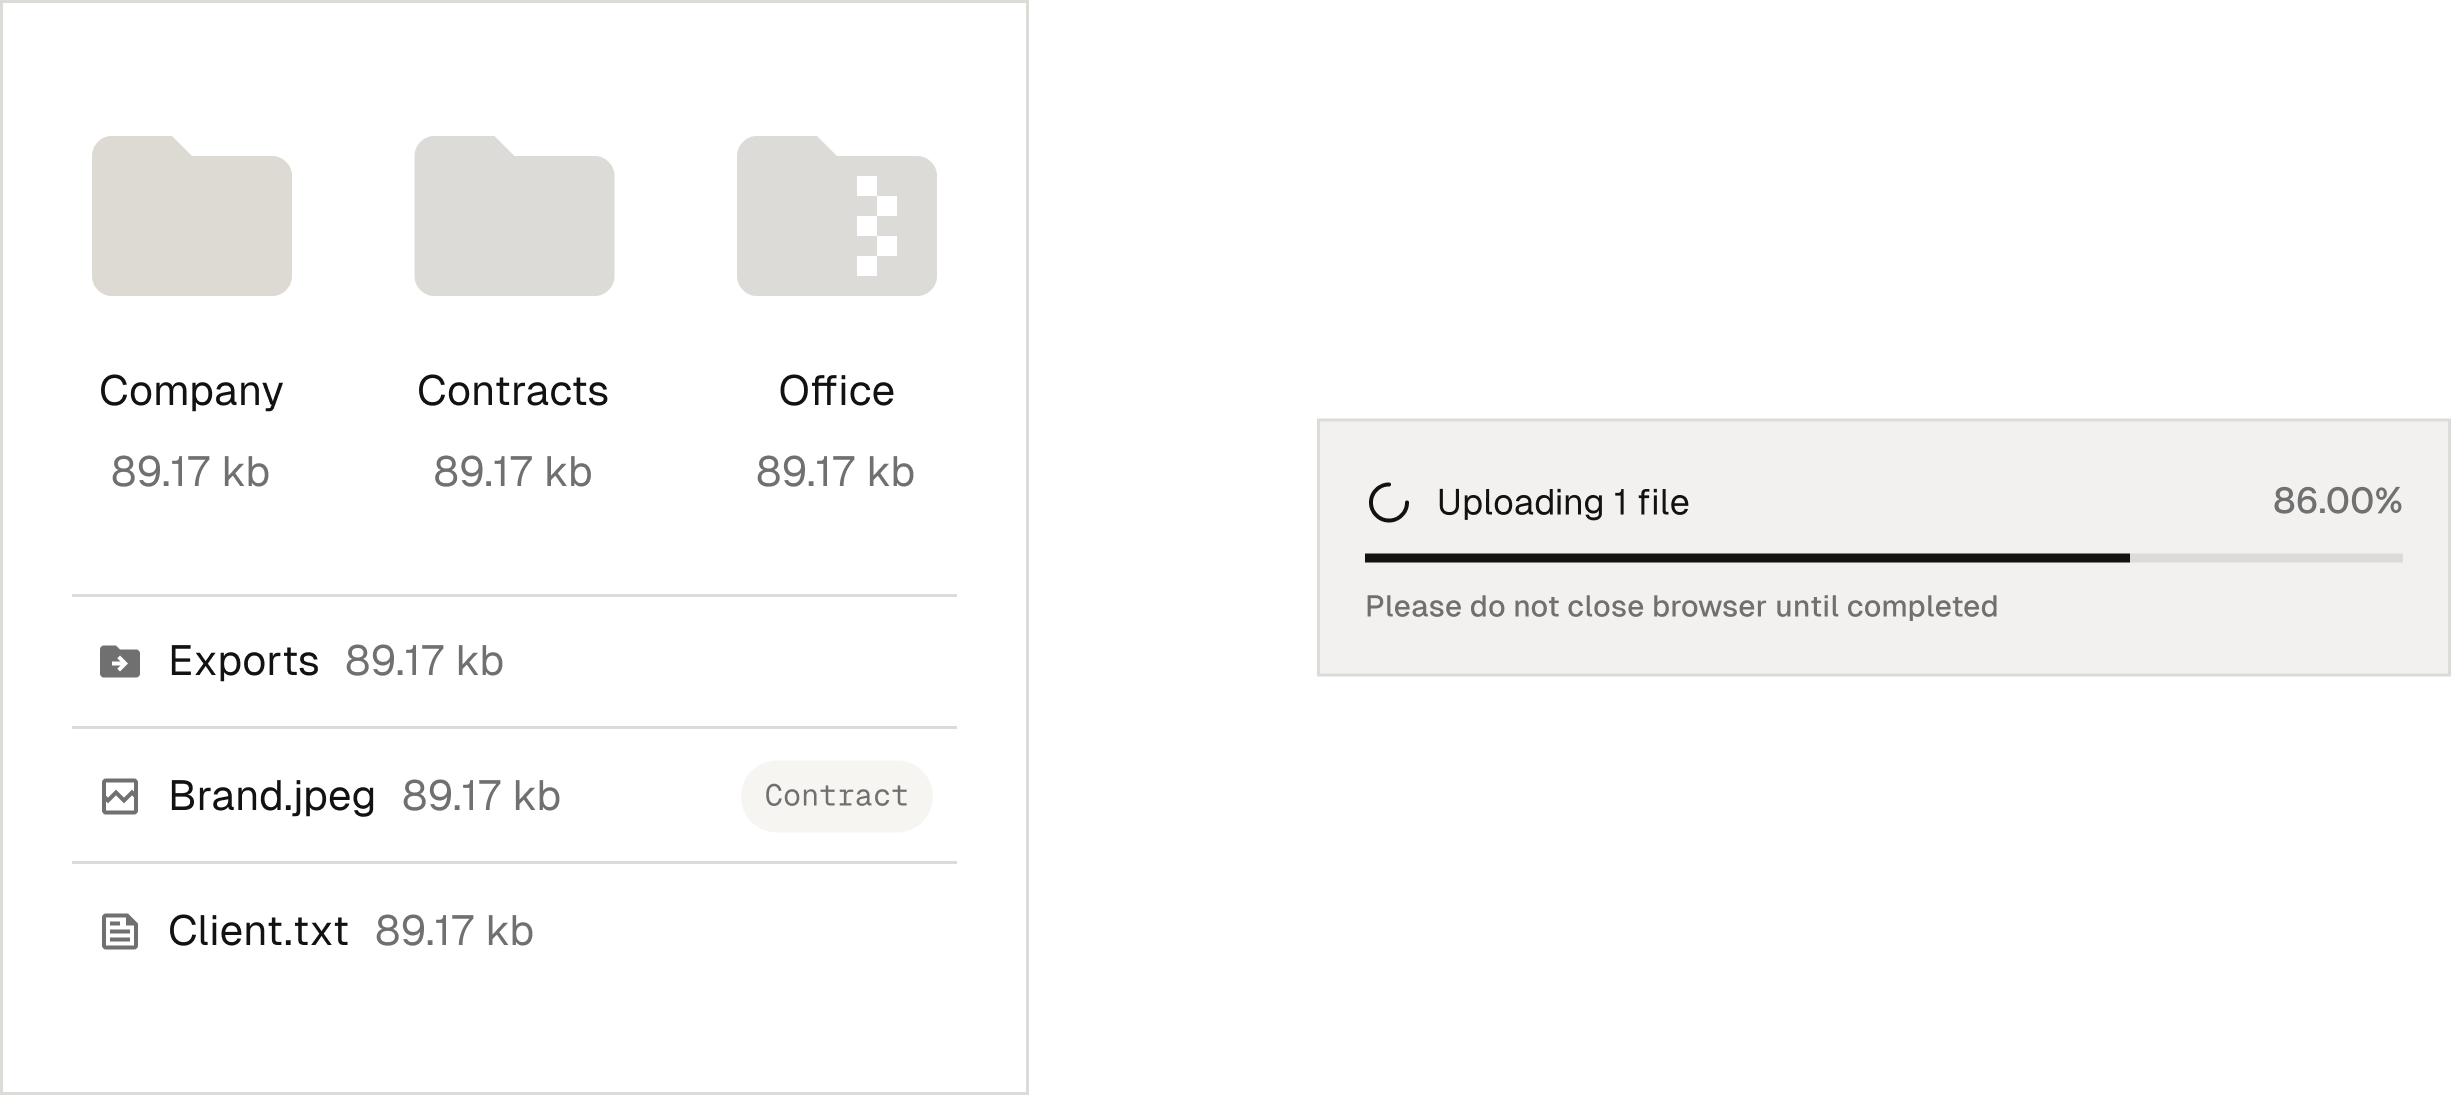Viewport: 2451px width, 1095px height.
Task: Click the 86.00% percentage readout
Action: coord(2336,500)
